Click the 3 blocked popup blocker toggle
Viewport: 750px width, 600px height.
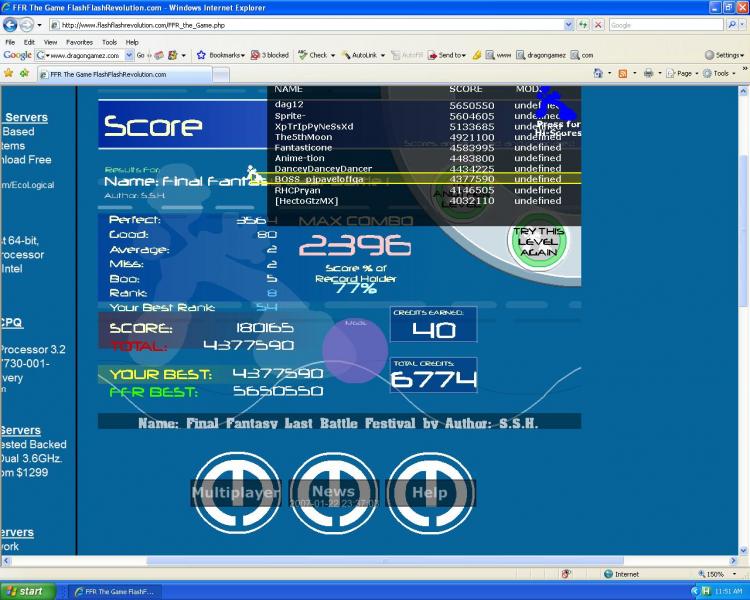(x=270, y=55)
